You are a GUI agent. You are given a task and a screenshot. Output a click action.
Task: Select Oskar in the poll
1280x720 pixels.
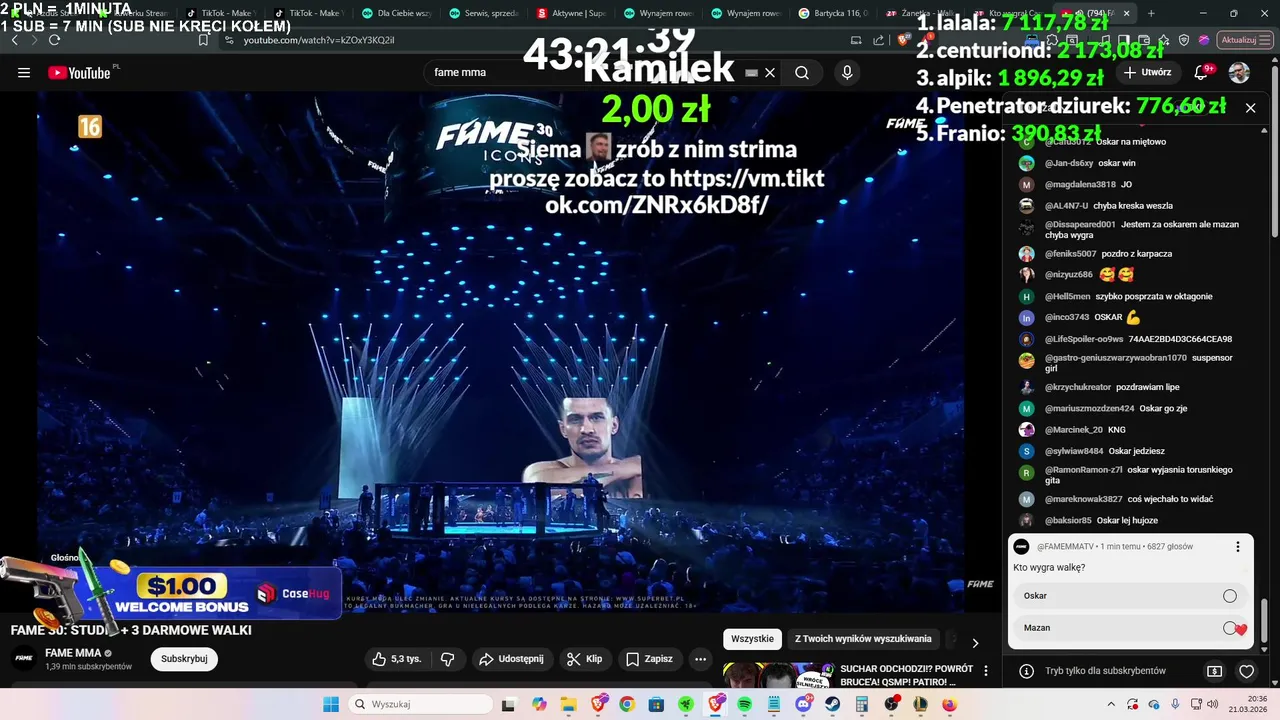(1131, 596)
